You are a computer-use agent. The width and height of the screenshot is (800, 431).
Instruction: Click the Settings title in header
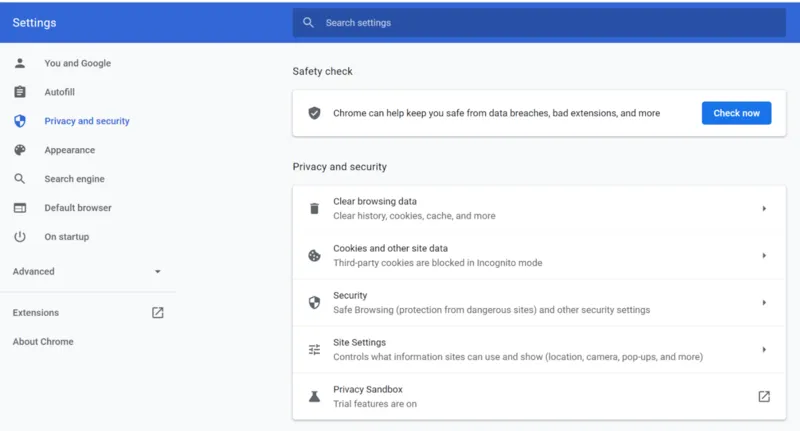(x=34, y=22)
